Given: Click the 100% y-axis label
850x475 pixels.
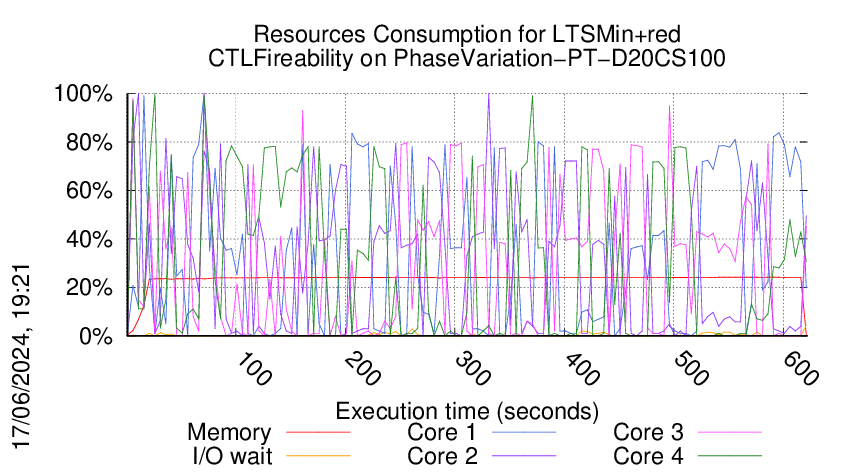Looking at the screenshot, I should click(x=83, y=94).
